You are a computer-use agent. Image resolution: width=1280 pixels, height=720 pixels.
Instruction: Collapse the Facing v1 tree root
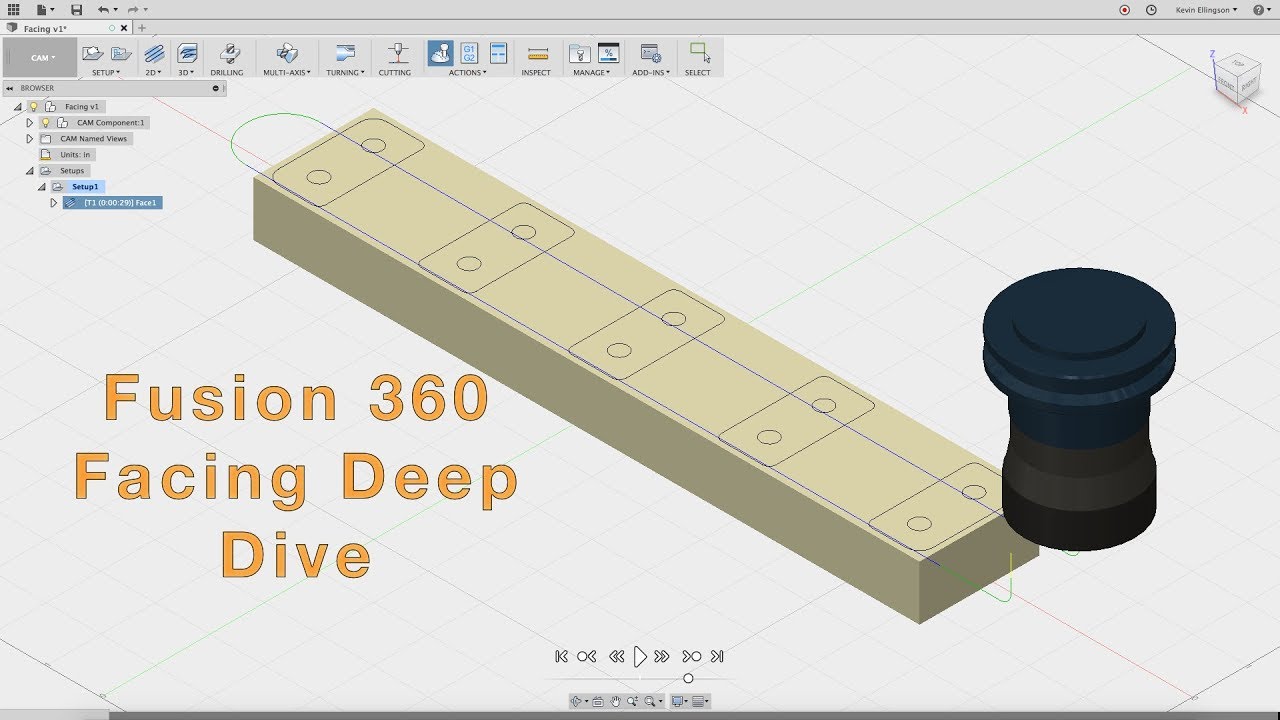pyautogui.click(x=17, y=106)
